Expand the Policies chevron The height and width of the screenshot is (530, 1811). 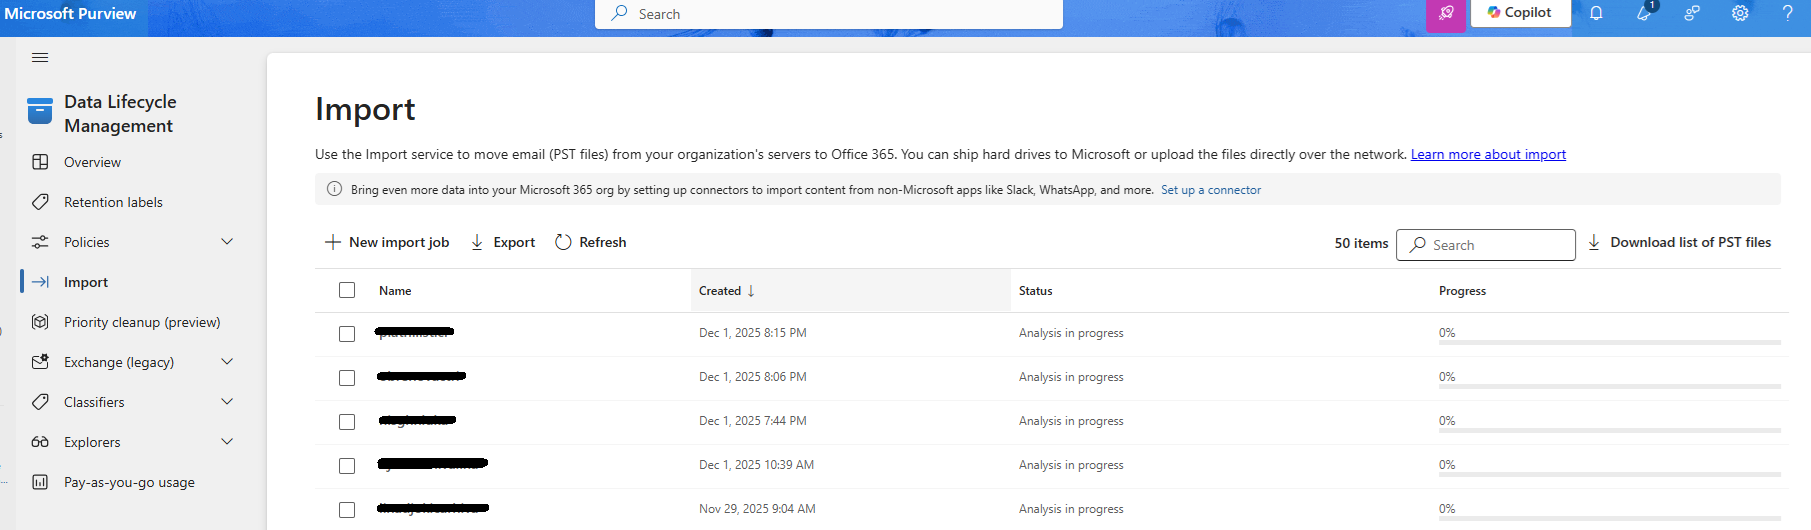pos(227,242)
